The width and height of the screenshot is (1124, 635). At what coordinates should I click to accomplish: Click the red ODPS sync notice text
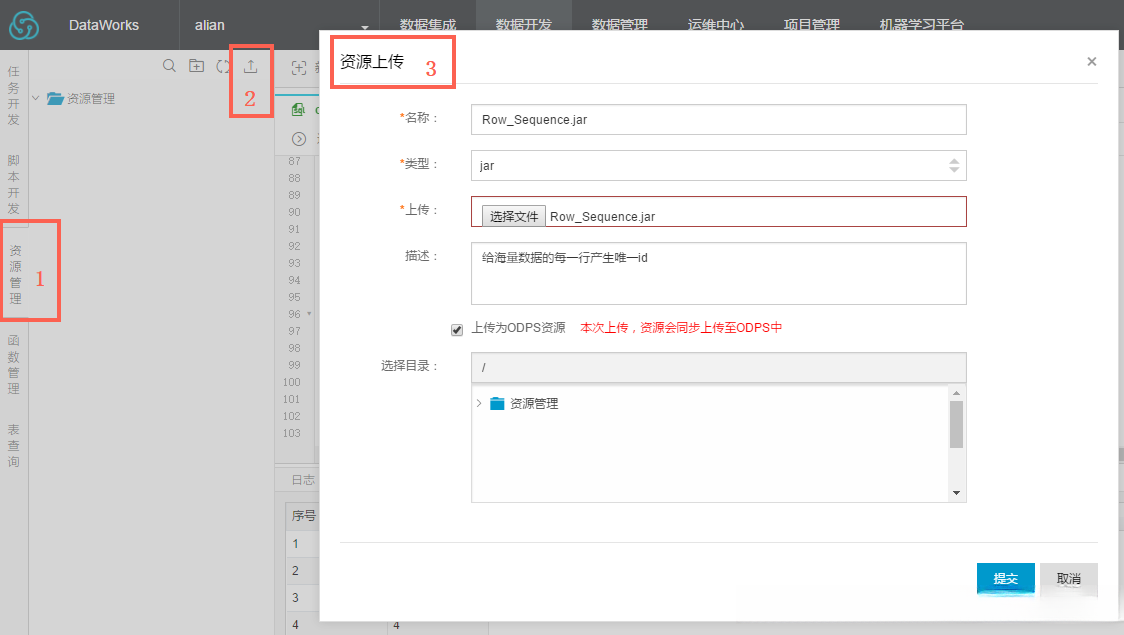(x=681, y=328)
